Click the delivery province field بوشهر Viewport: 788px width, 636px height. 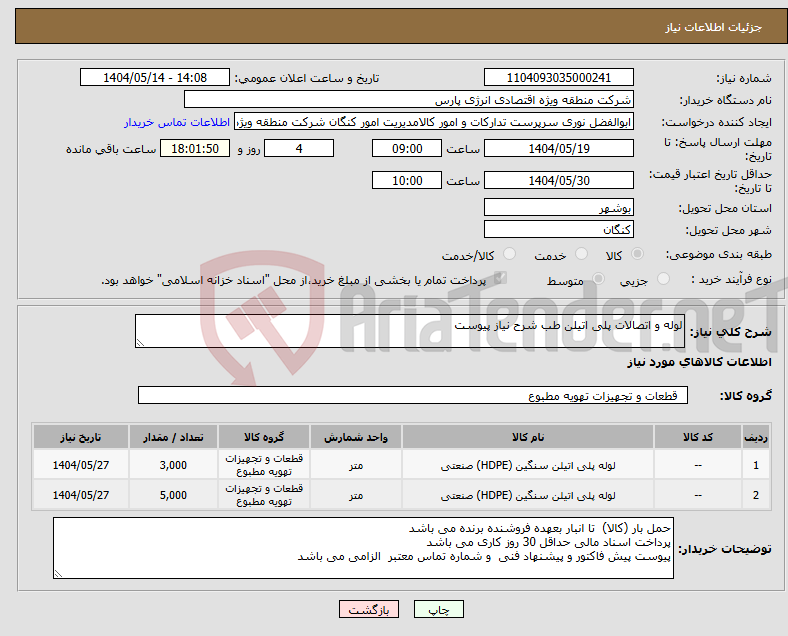558,207
